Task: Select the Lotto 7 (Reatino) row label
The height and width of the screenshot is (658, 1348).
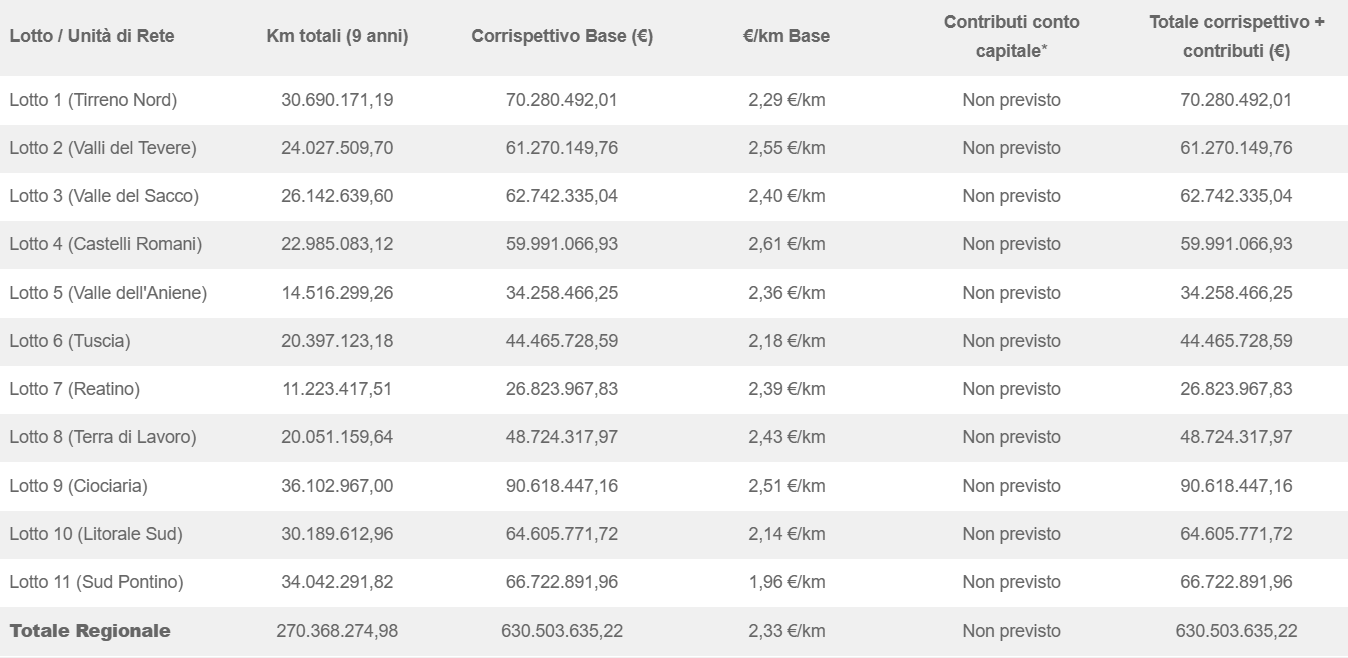Action: tap(75, 389)
